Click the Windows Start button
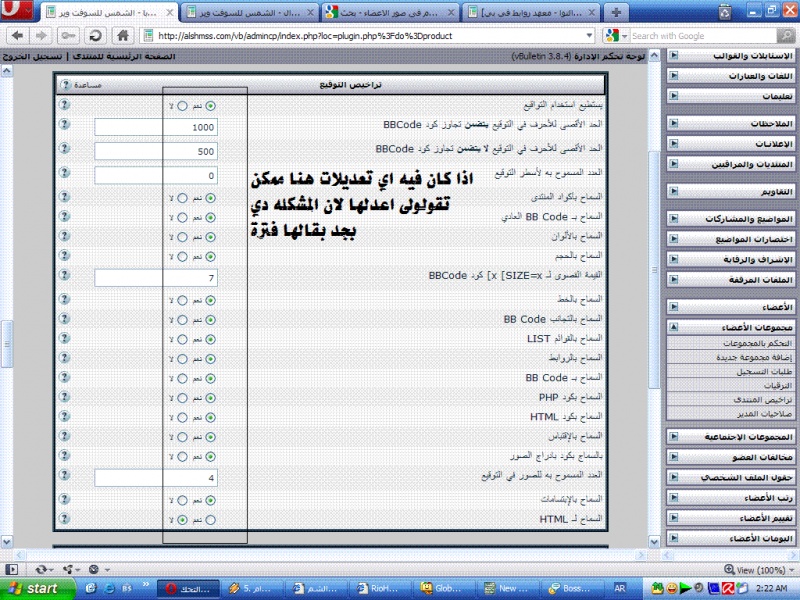 pyautogui.click(x=32, y=588)
